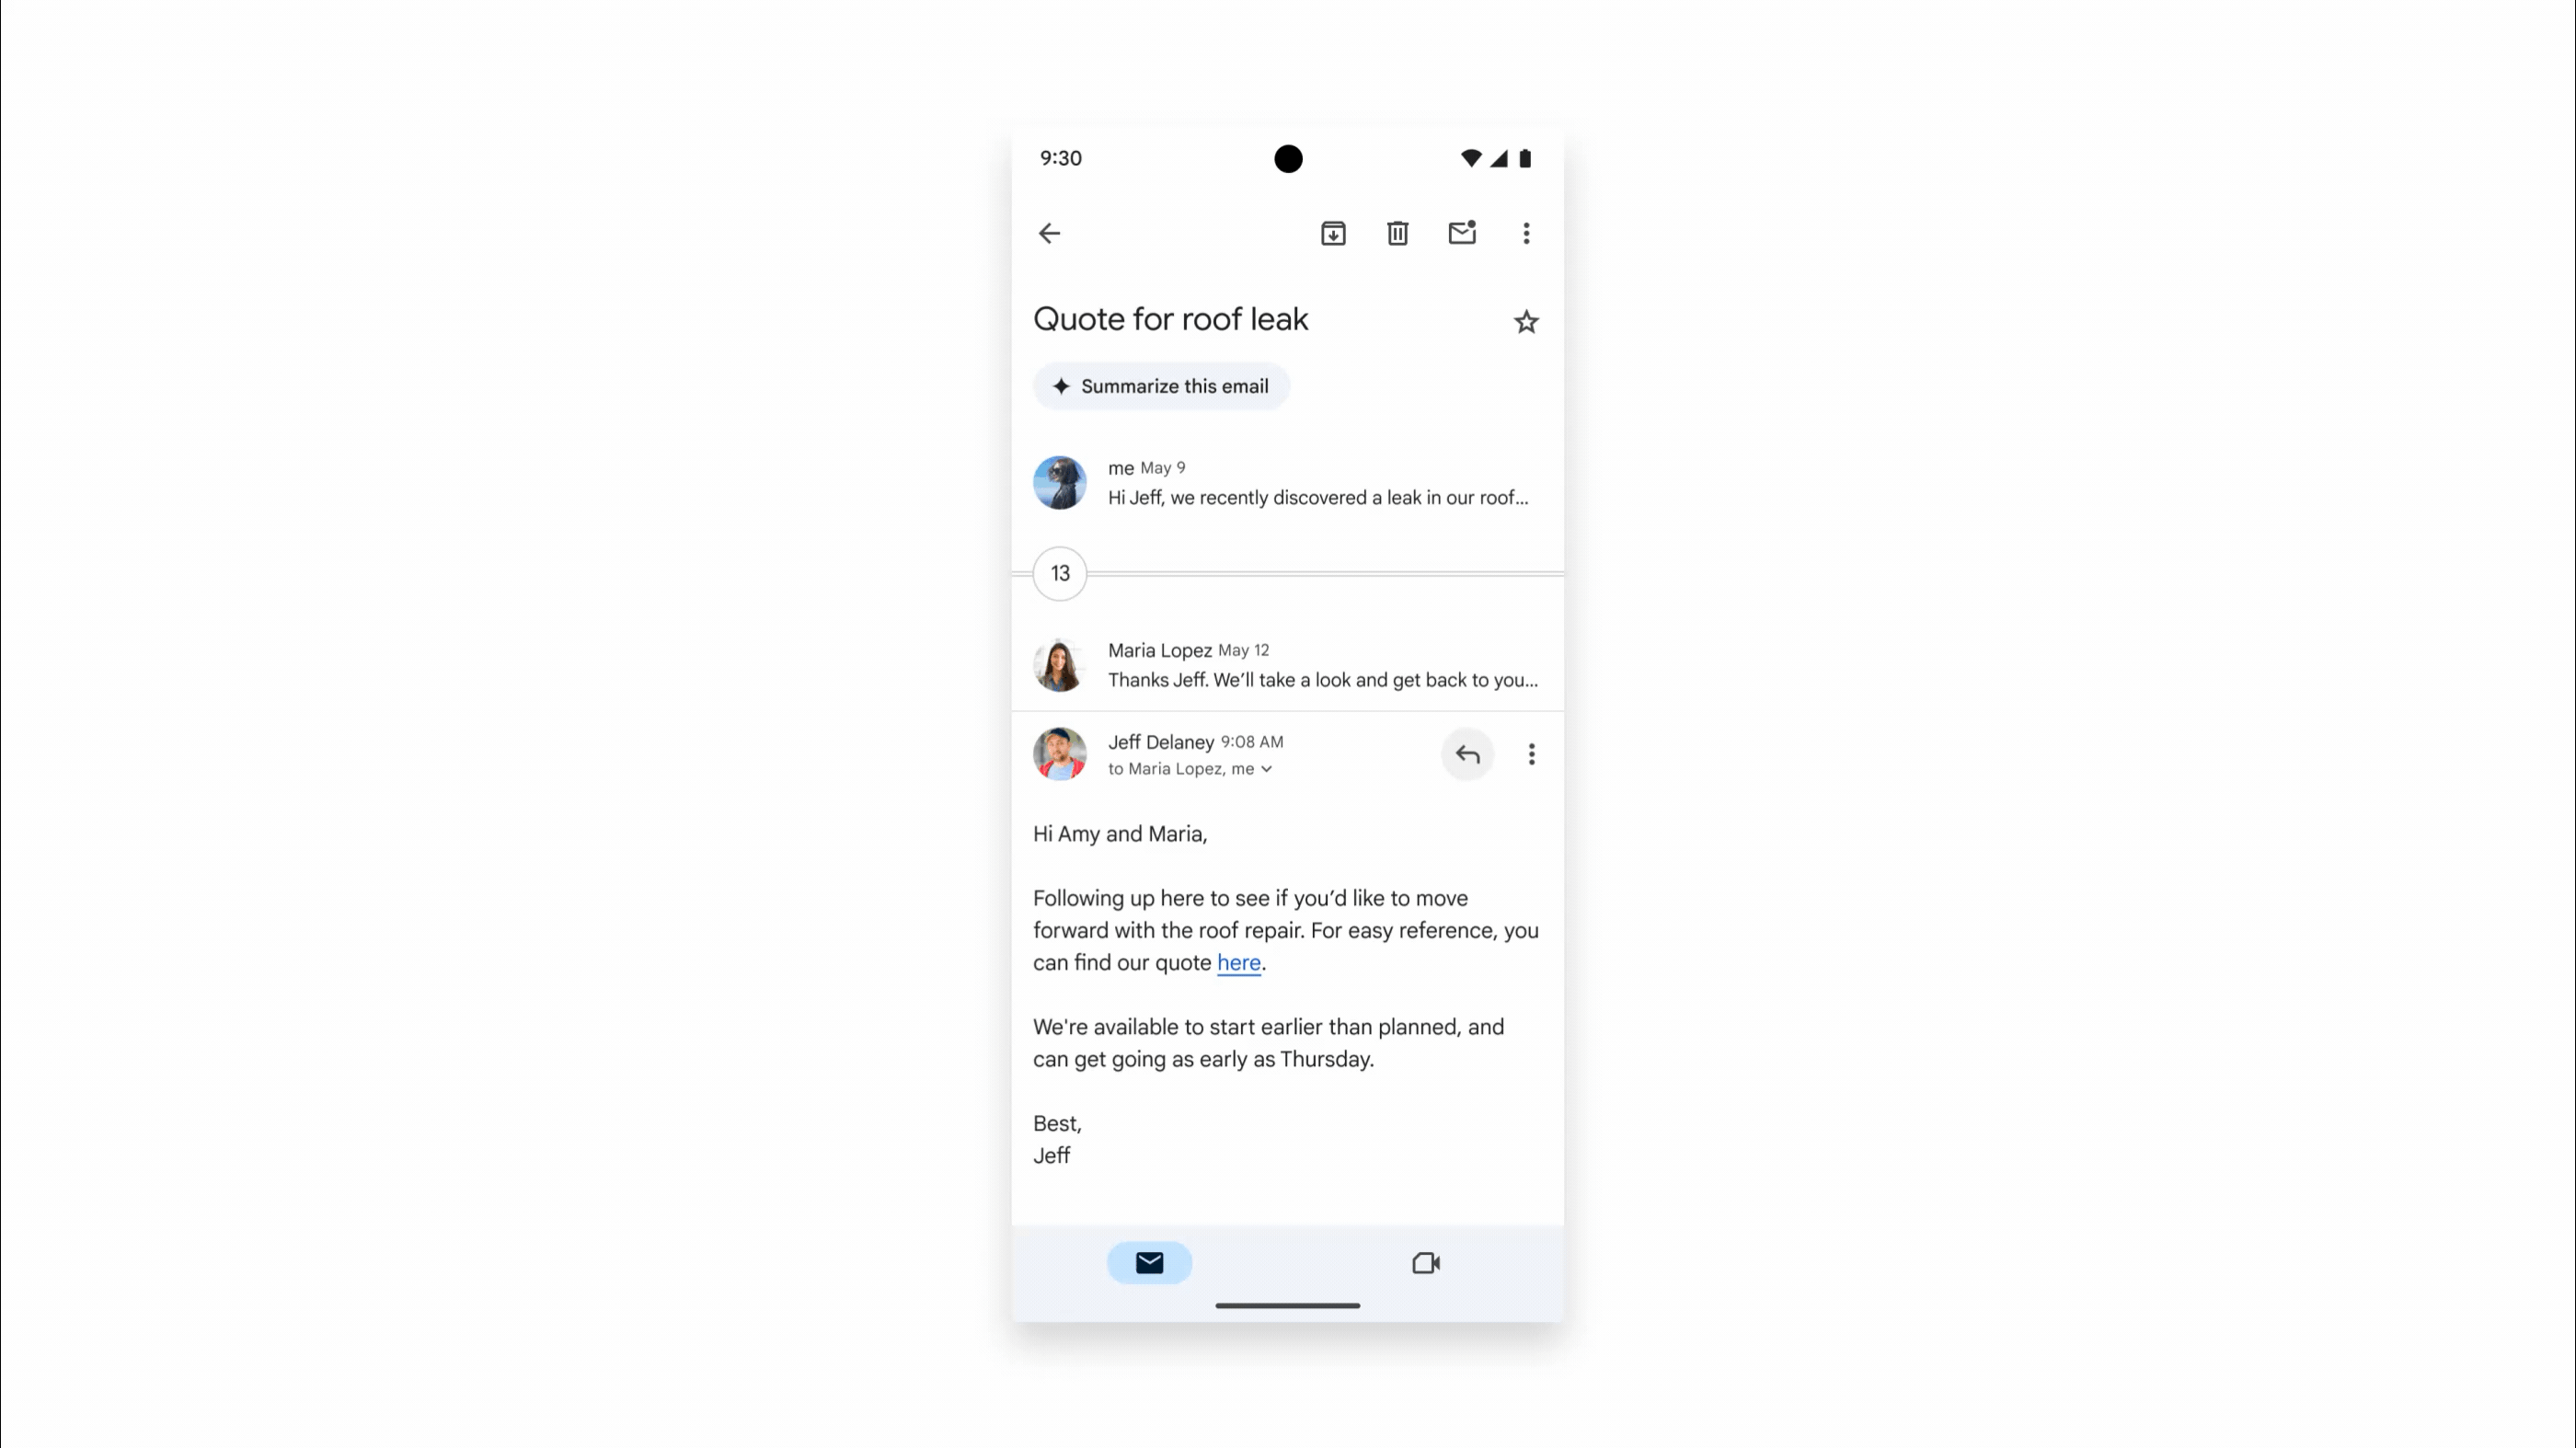
Task: Click Maria Lopez's message preview
Action: pos(1286,664)
